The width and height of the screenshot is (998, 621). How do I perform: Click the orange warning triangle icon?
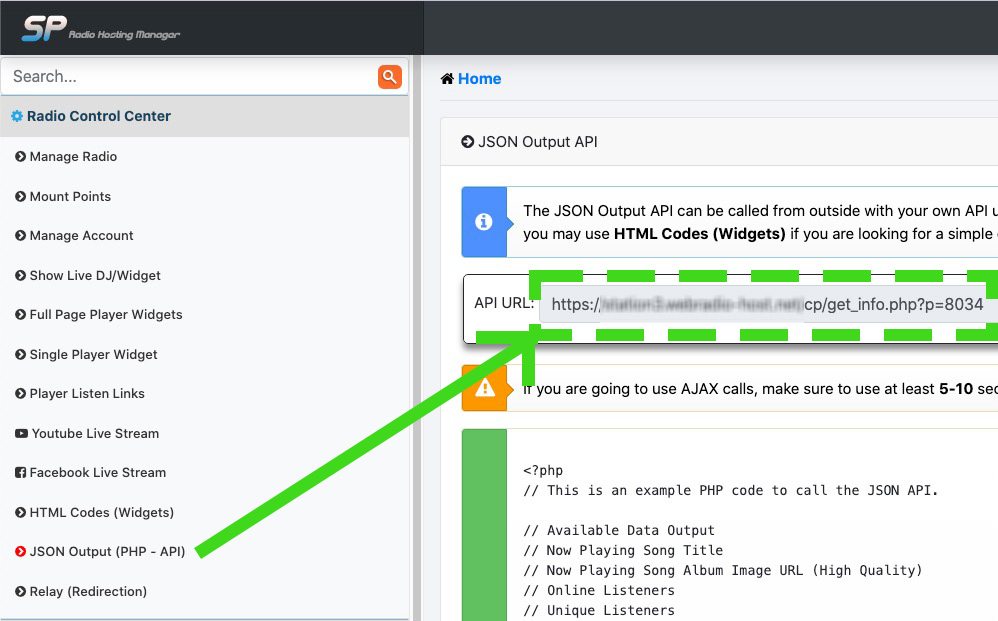(x=484, y=388)
